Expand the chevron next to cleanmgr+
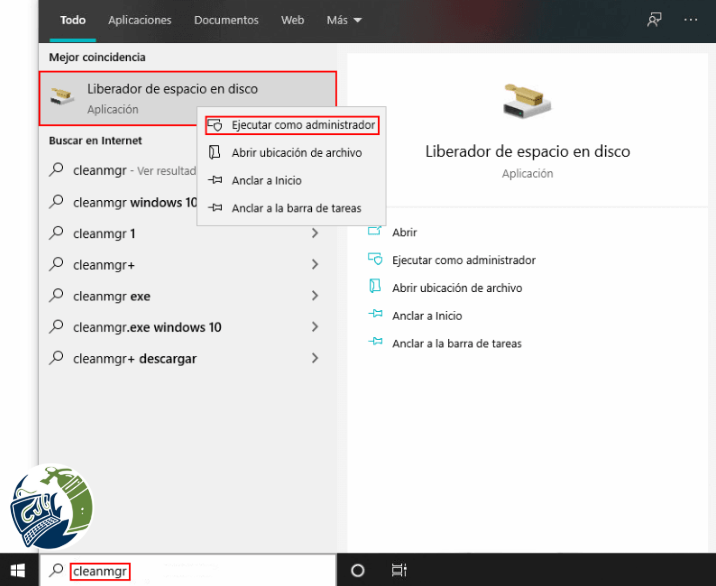Viewport: 716px width, 586px height. (x=315, y=264)
